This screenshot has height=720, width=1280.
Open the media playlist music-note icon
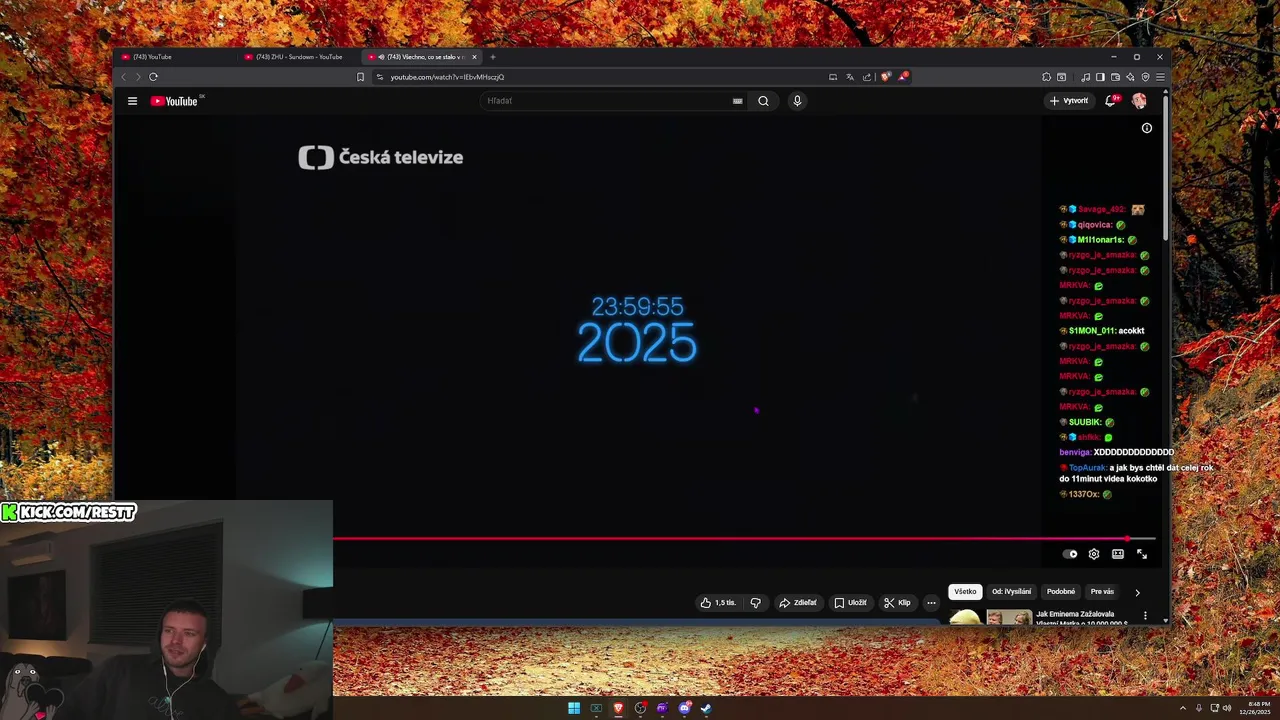tap(1086, 77)
